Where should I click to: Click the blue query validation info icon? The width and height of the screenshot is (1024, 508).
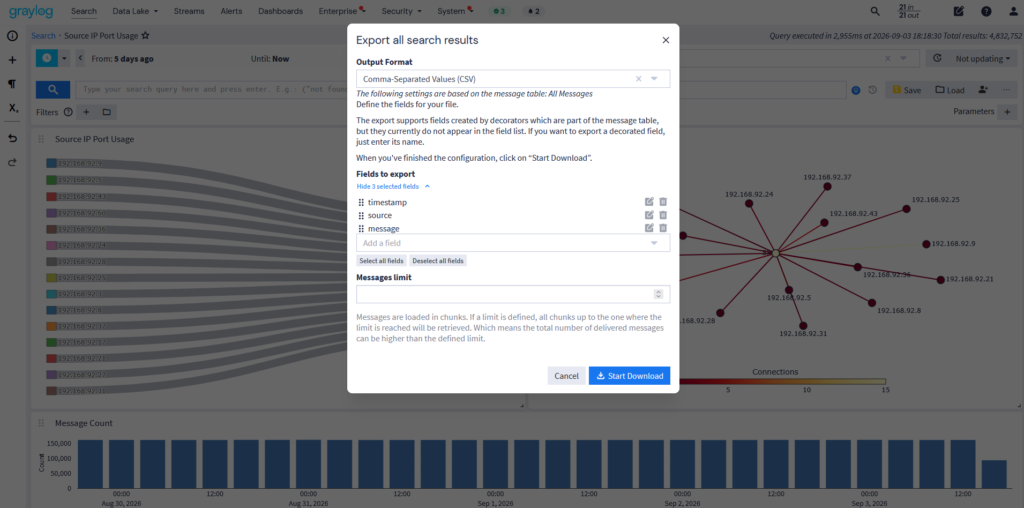(x=856, y=90)
